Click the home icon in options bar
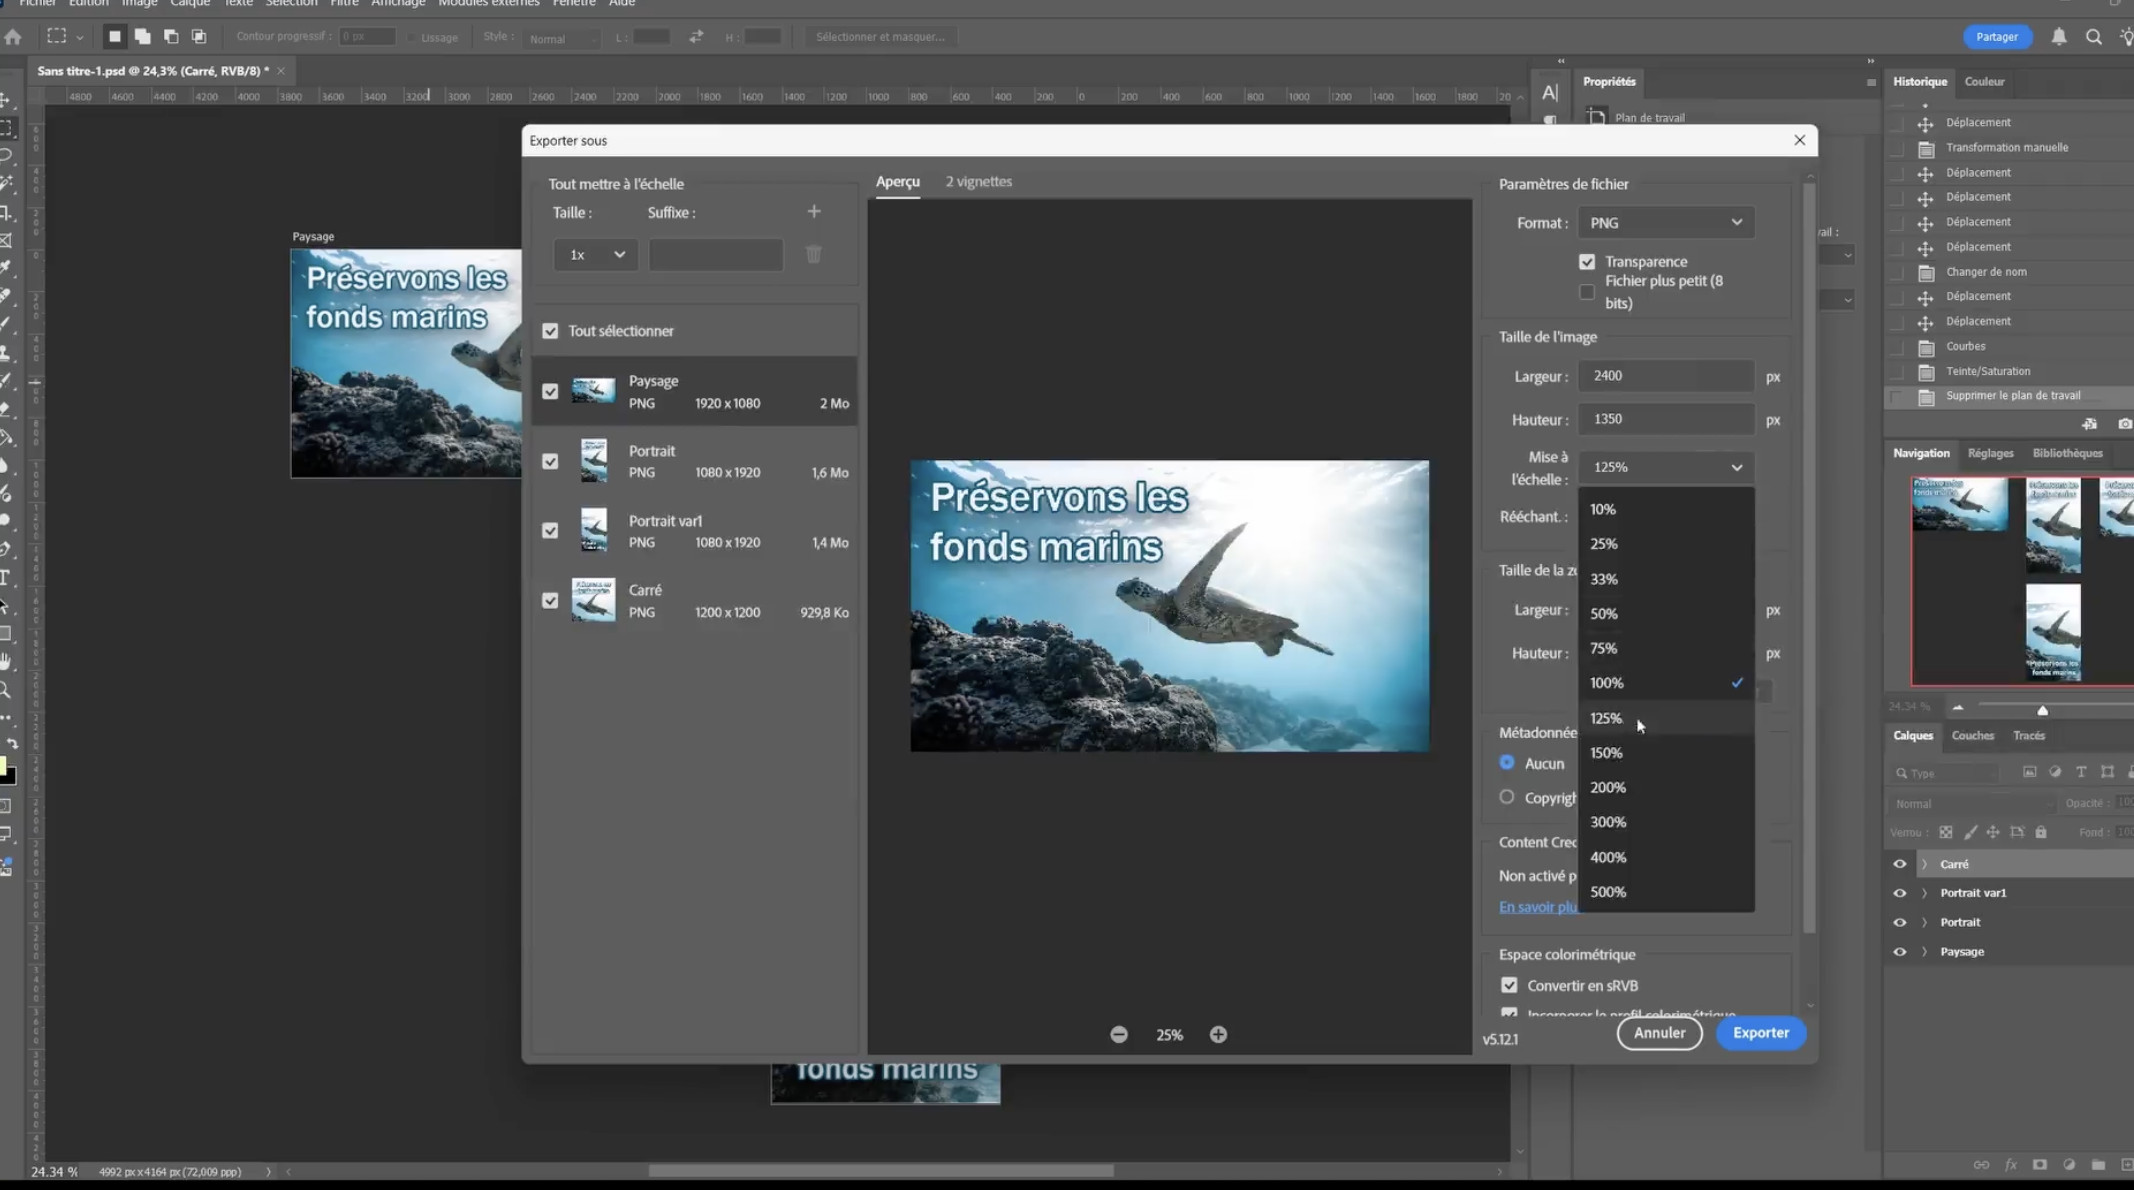This screenshot has height=1190, width=2134. tap(13, 37)
